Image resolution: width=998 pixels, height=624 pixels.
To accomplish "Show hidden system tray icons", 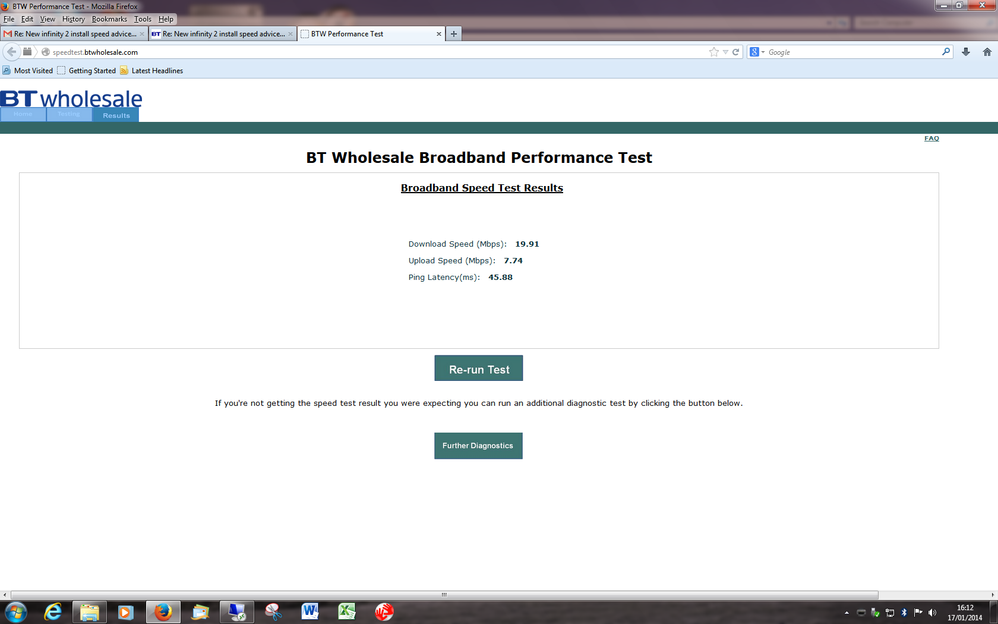I will coord(847,613).
